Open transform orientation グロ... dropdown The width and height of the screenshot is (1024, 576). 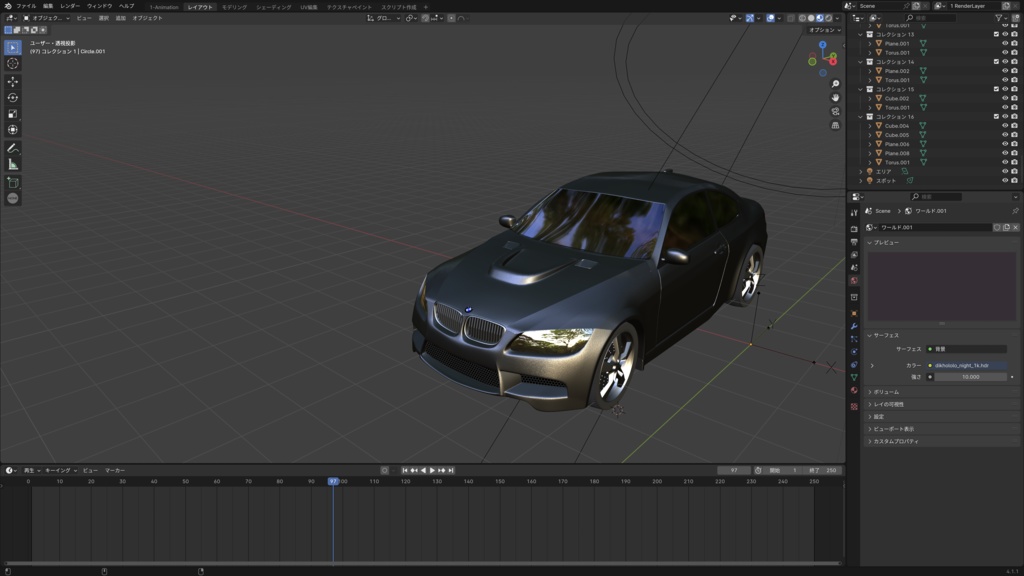(384, 18)
